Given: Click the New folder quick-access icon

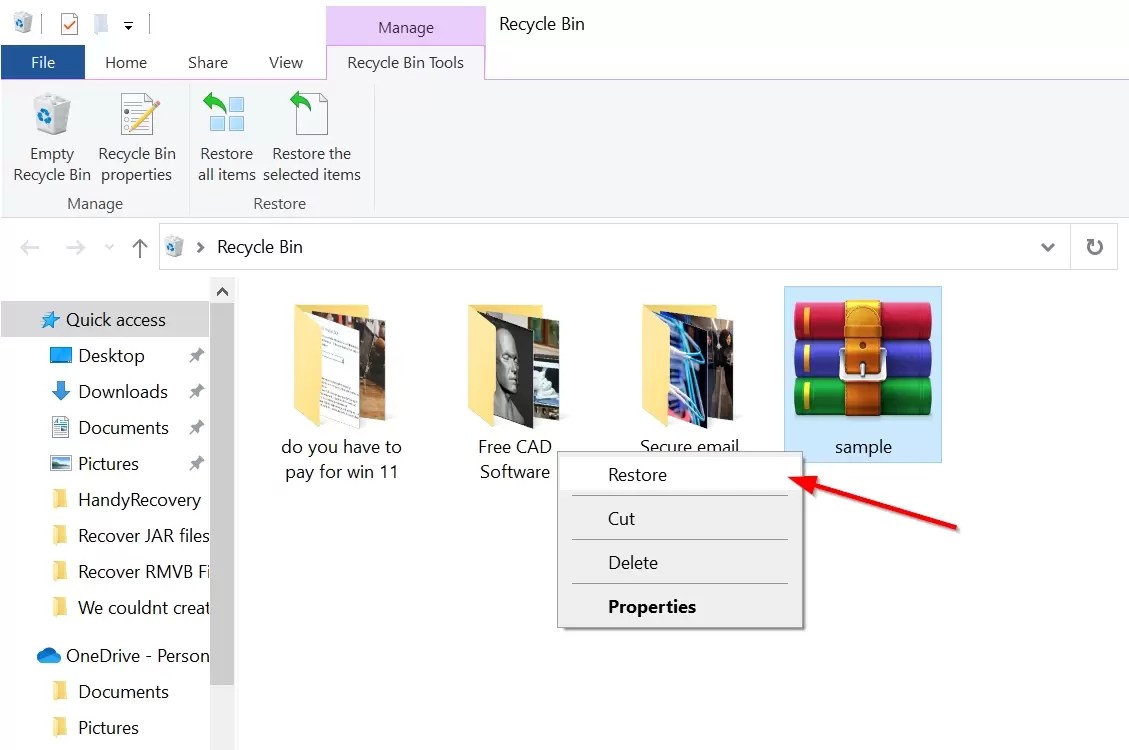Looking at the screenshot, I should (101, 24).
